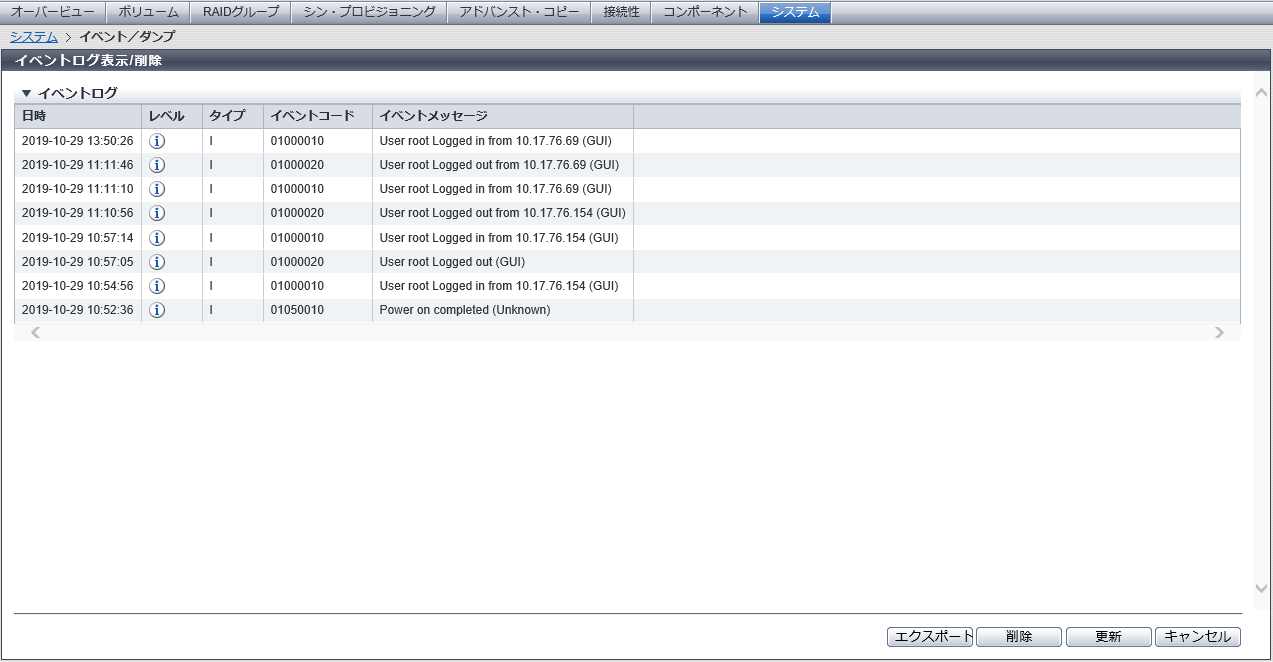The width and height of the screenshot is (1273, 662).
Task: Click info icon for 11:11:46 logout event
Action: 157,165
